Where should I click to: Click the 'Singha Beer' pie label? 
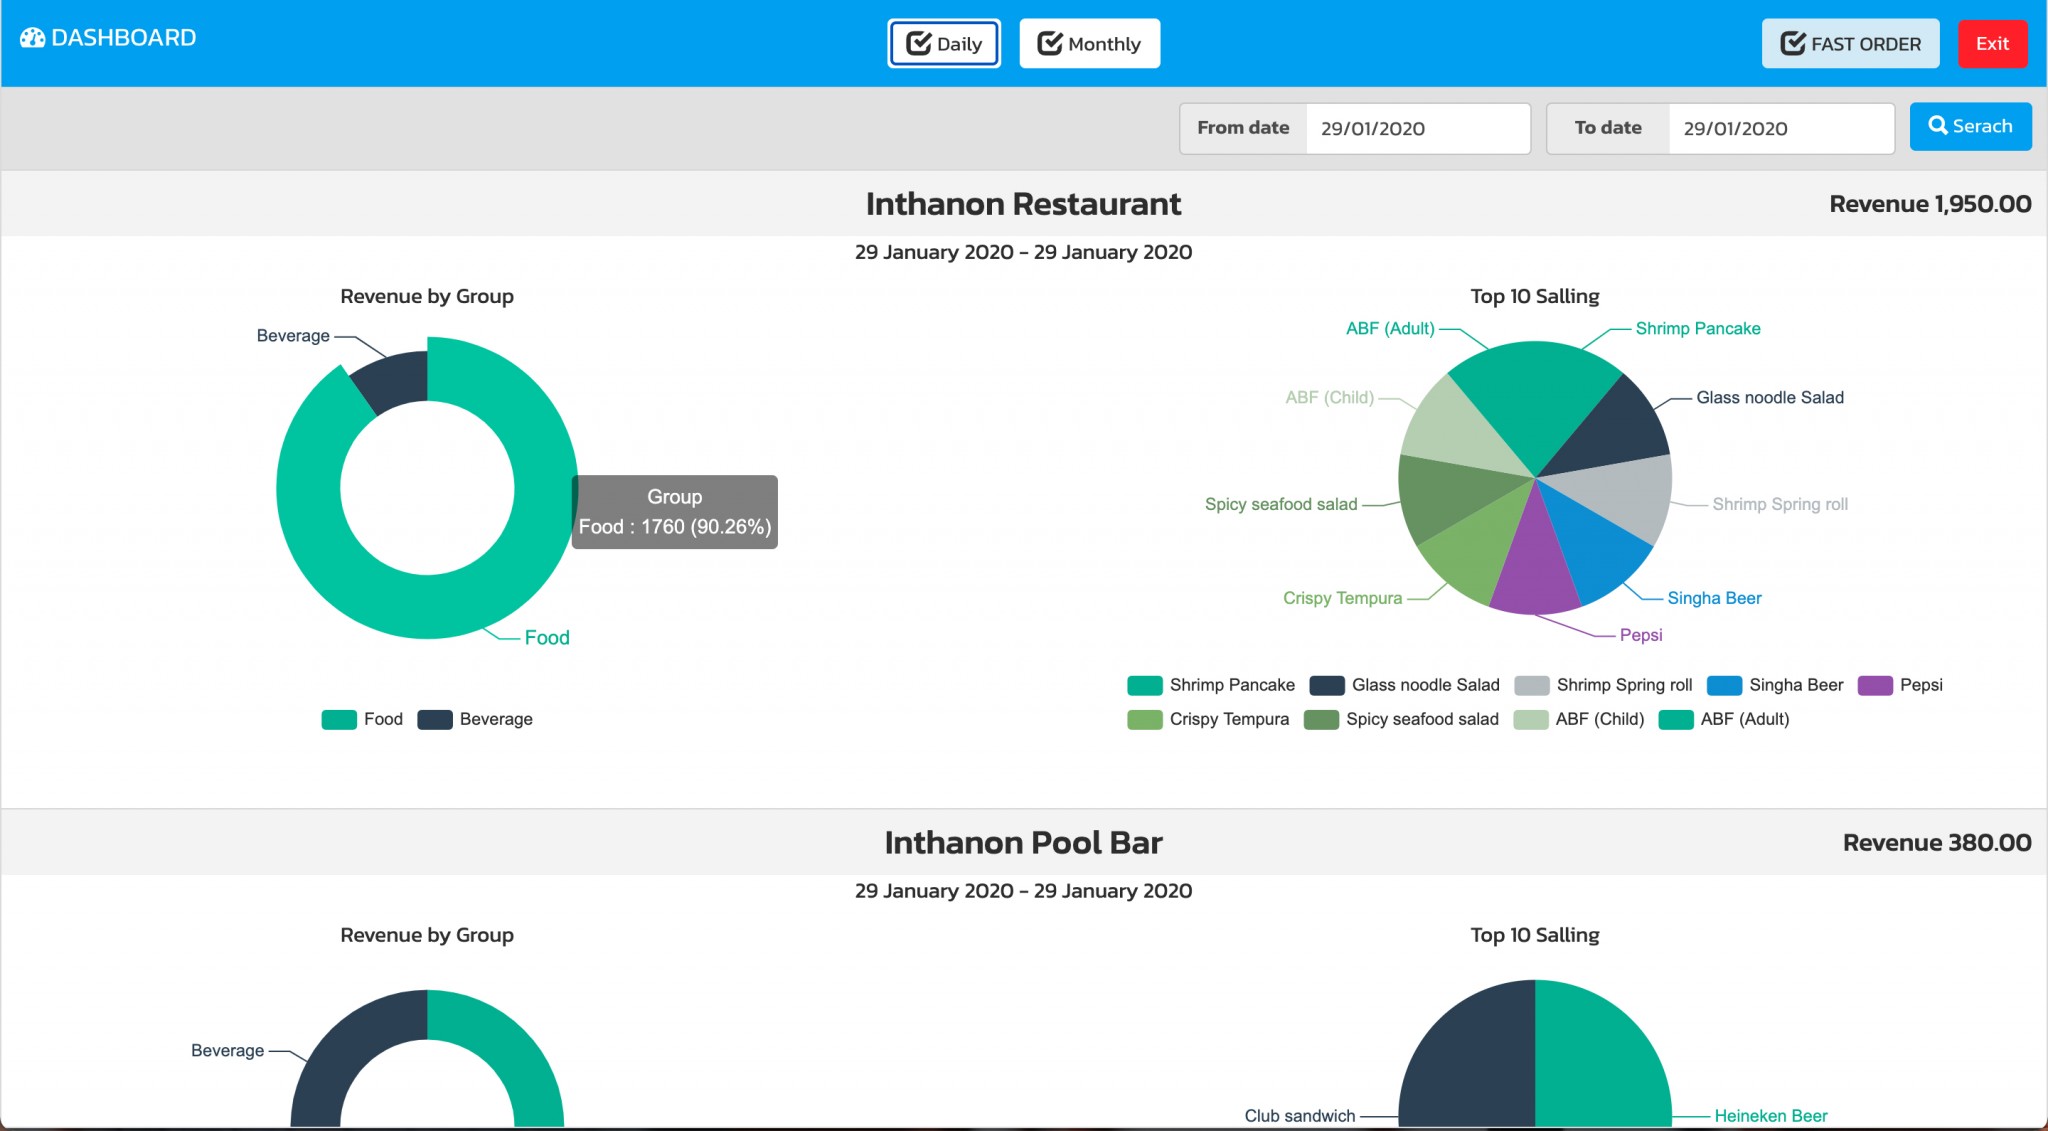(x=1714, y=598)
